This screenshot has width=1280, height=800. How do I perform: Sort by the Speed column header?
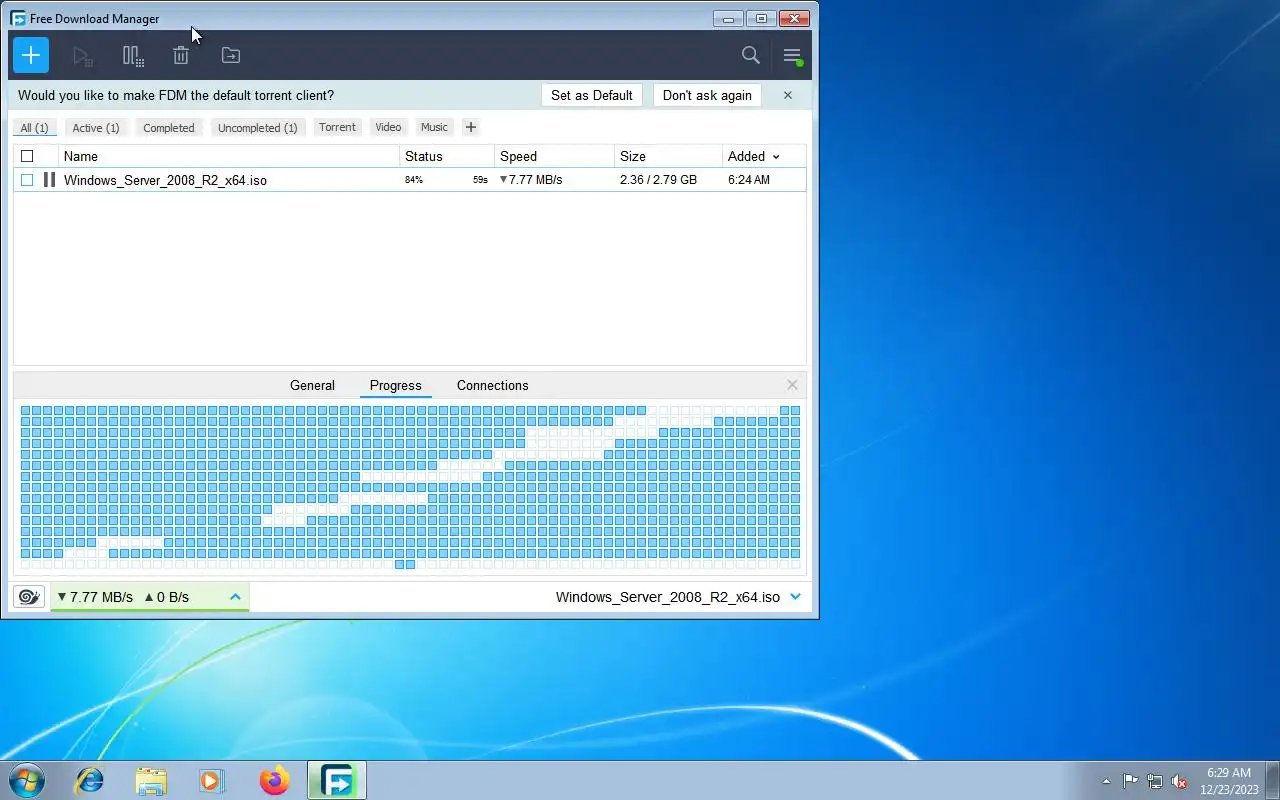(x=554, y=156)
